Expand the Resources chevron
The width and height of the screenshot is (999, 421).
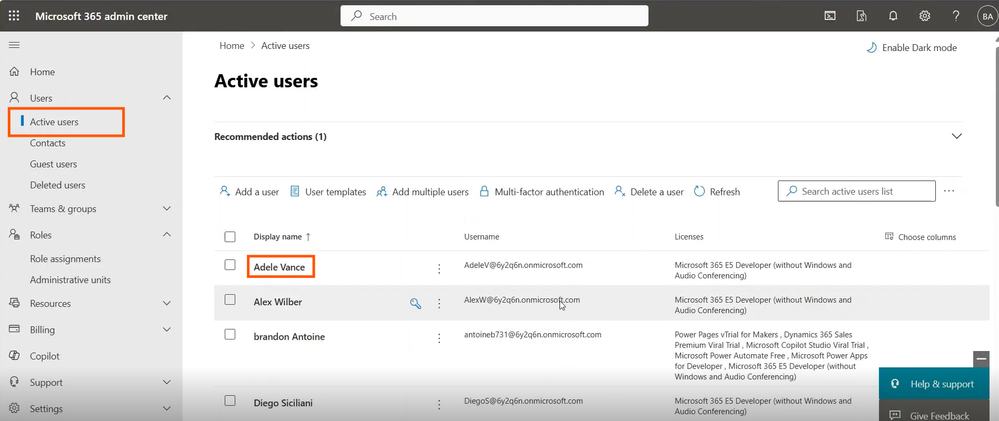[x=167, y=303]
